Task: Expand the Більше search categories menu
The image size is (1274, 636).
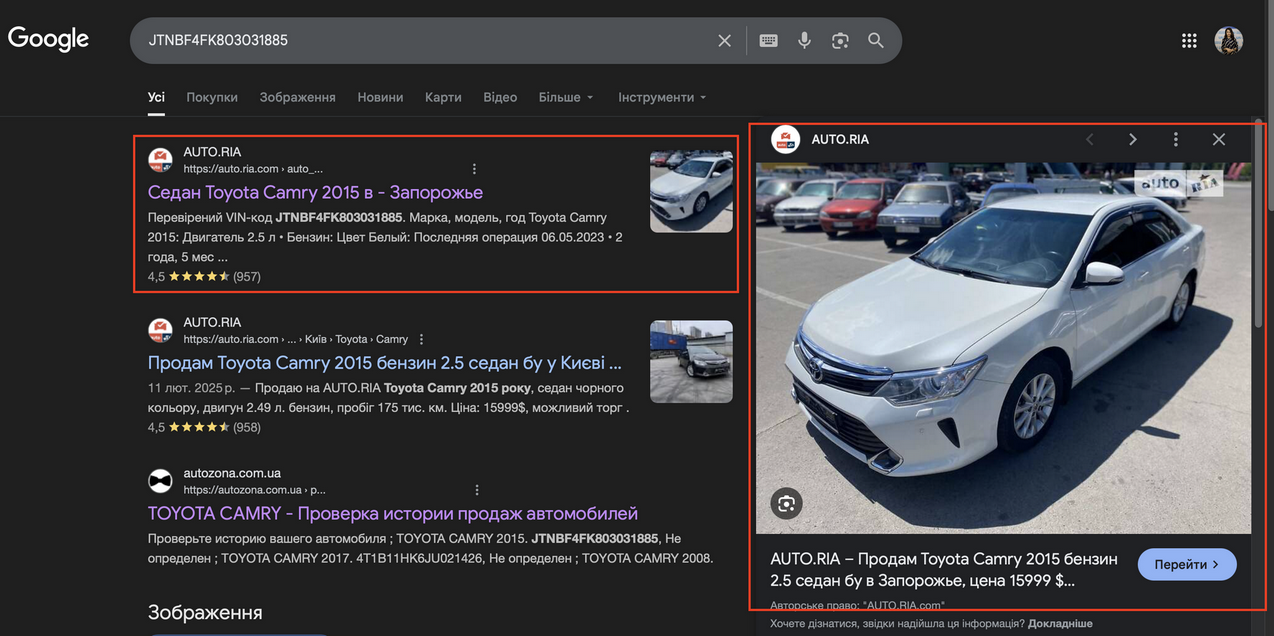Action: click(566, 97)
